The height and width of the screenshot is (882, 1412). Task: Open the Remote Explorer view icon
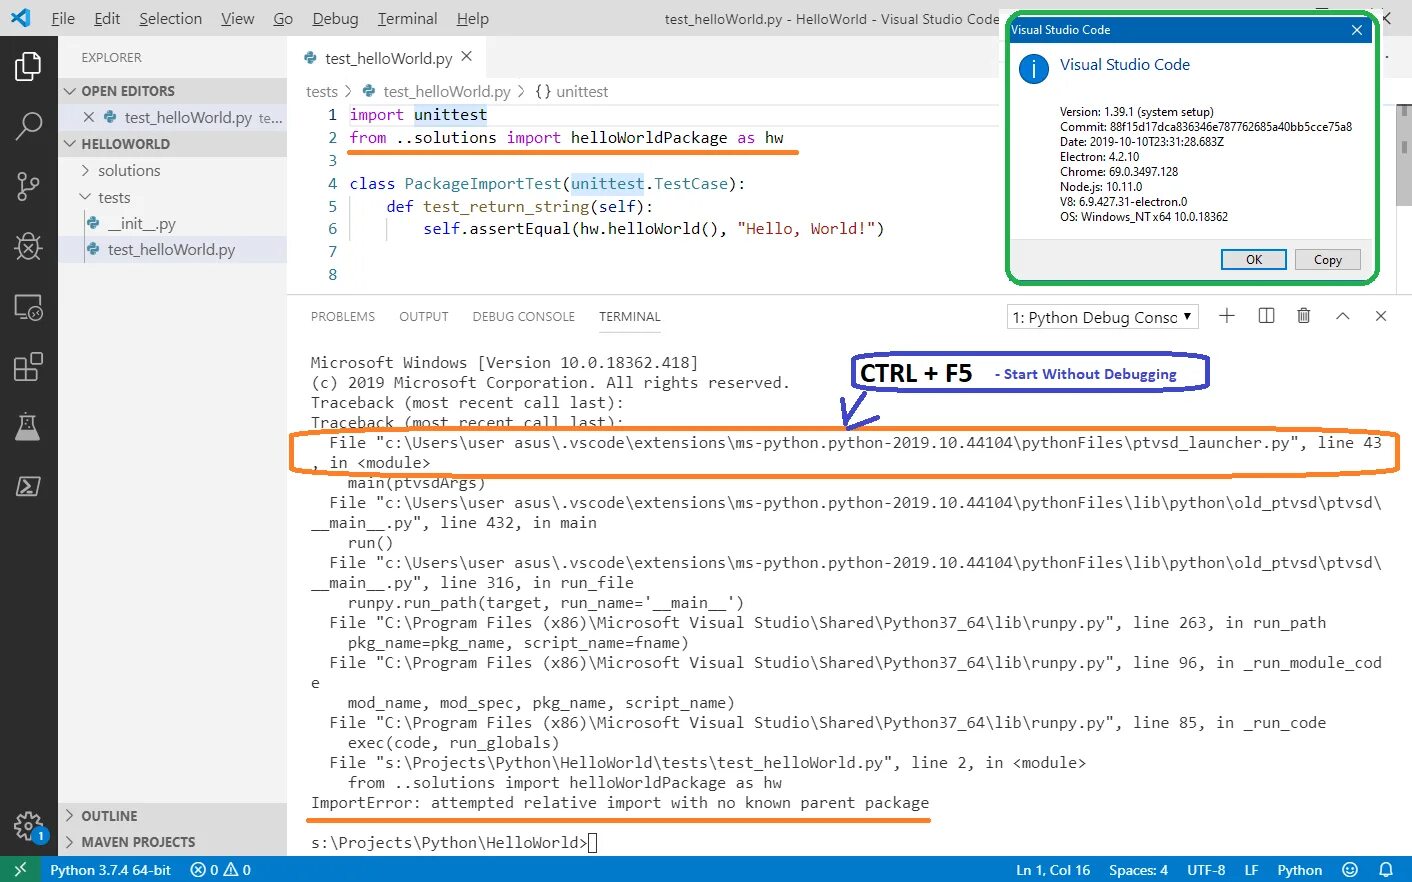point(28,307)
